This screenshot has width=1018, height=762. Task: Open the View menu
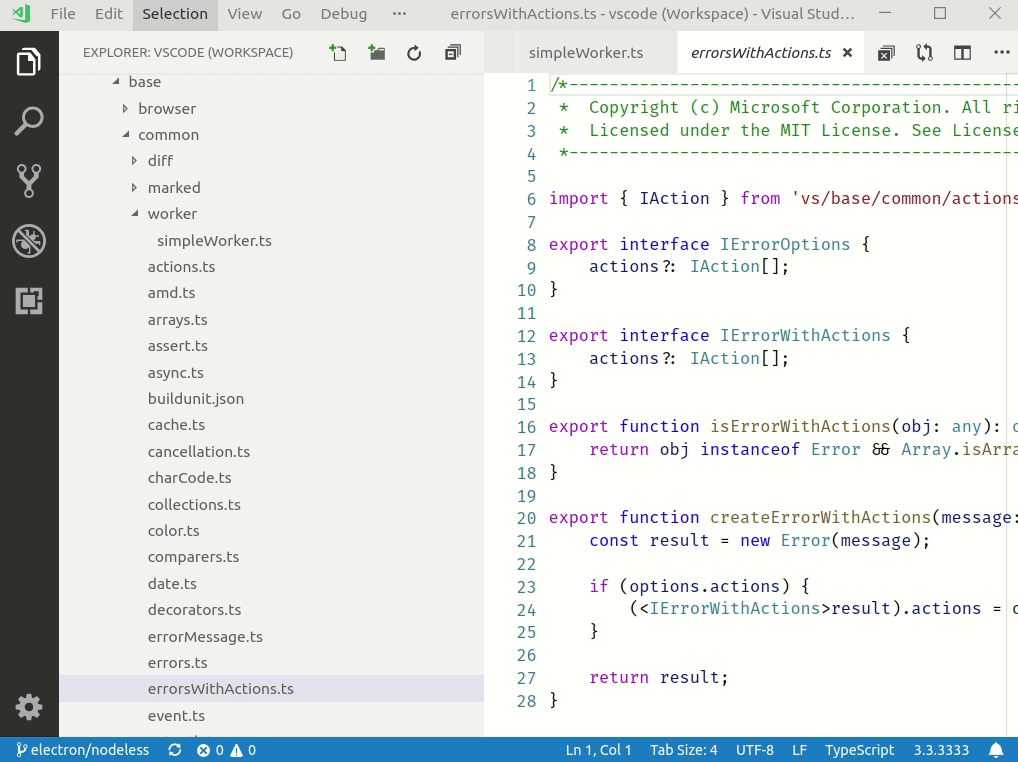pos(245,14)
